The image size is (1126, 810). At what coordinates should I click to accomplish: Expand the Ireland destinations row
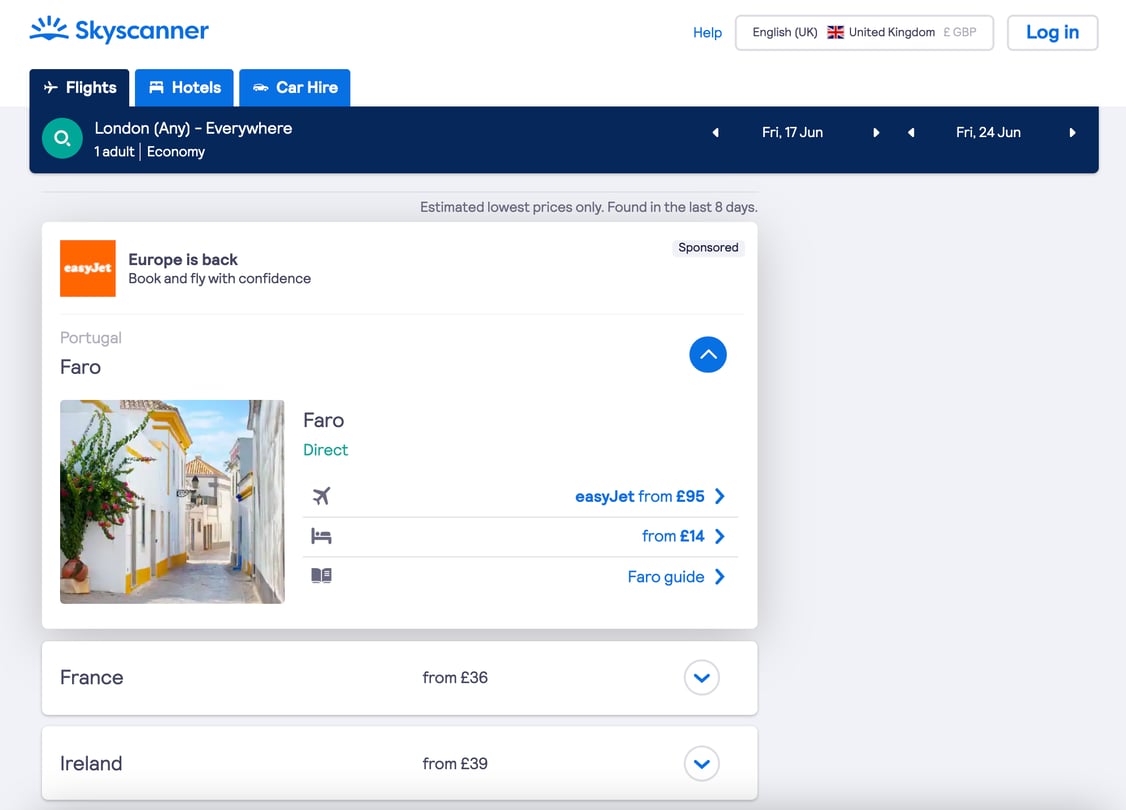(702, 764)
